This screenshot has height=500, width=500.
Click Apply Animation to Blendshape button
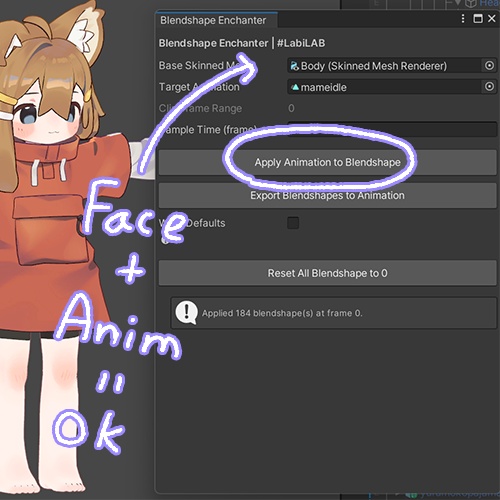coord(327,162)
